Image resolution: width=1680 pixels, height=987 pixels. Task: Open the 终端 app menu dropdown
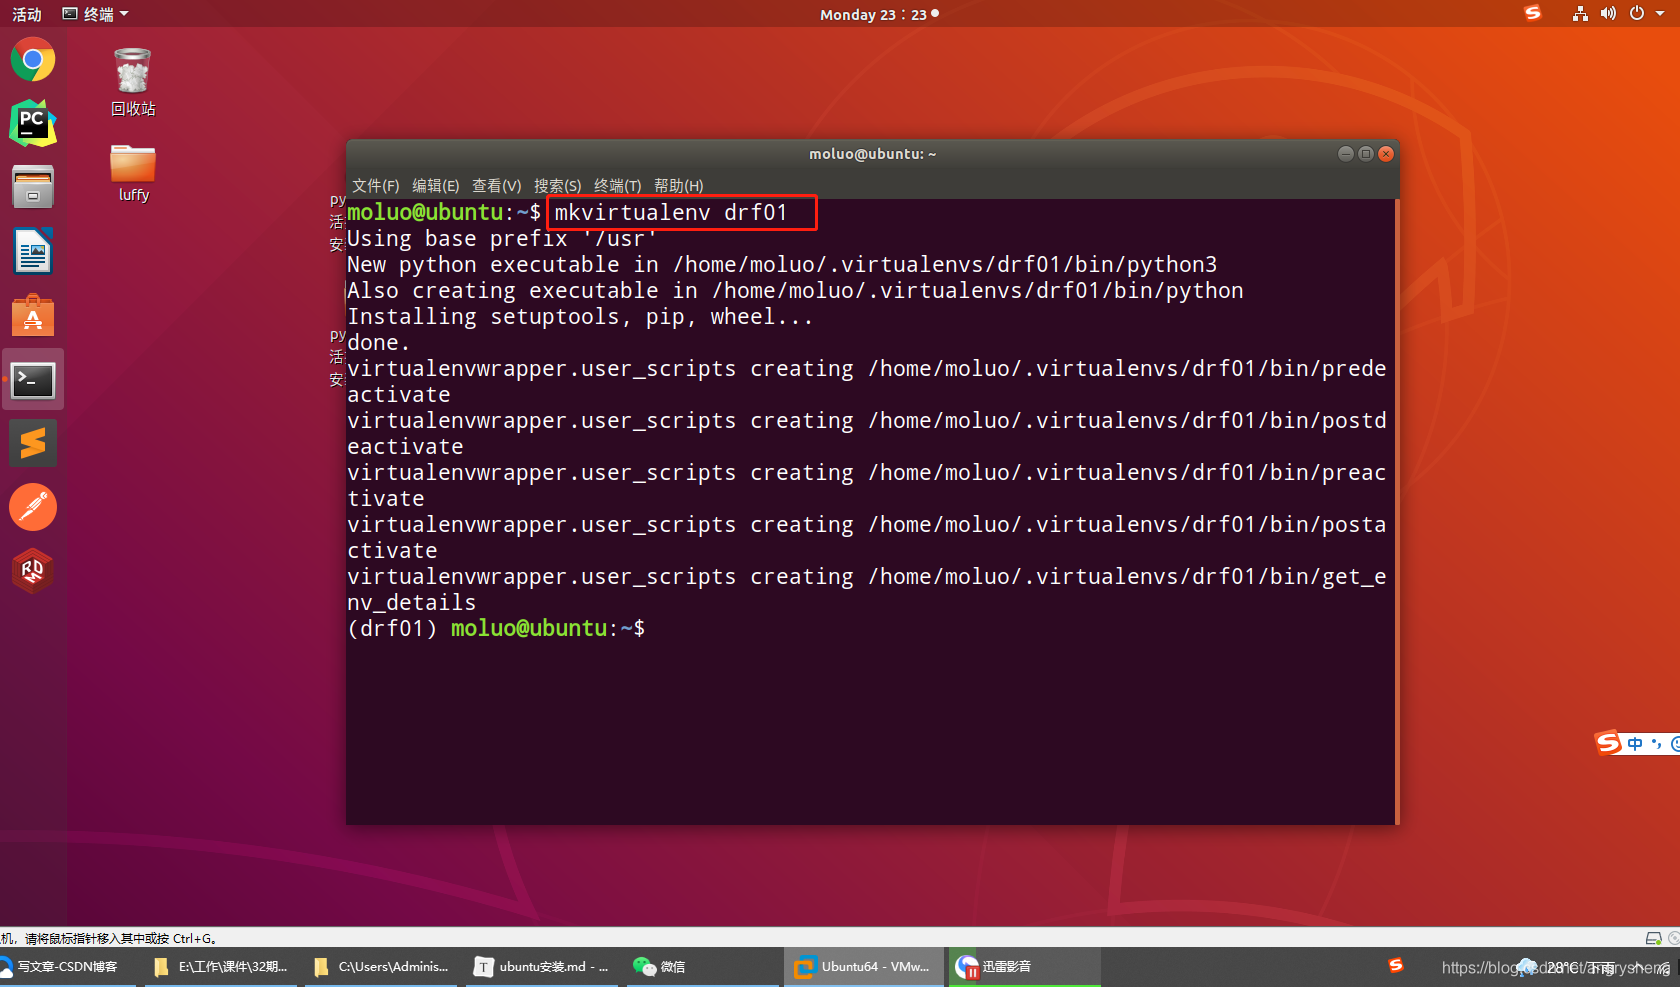point(95,14)
